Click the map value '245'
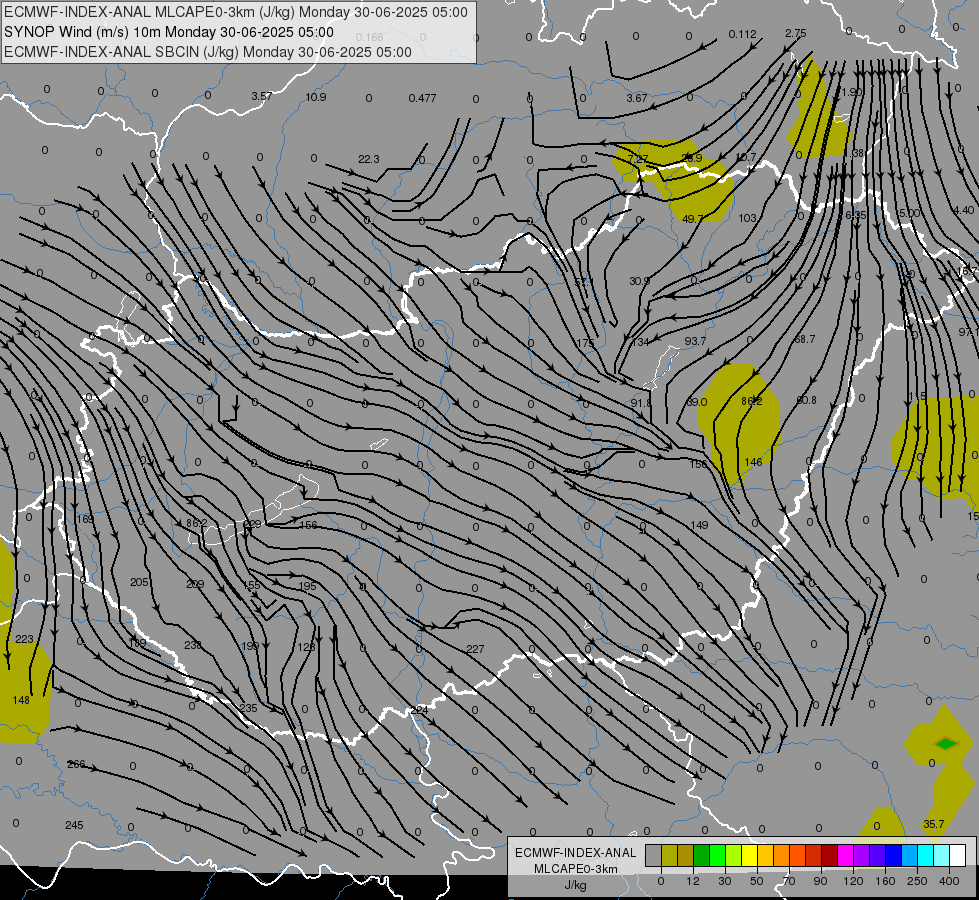This screenshot has height=900, width=979. coord(74,825)
